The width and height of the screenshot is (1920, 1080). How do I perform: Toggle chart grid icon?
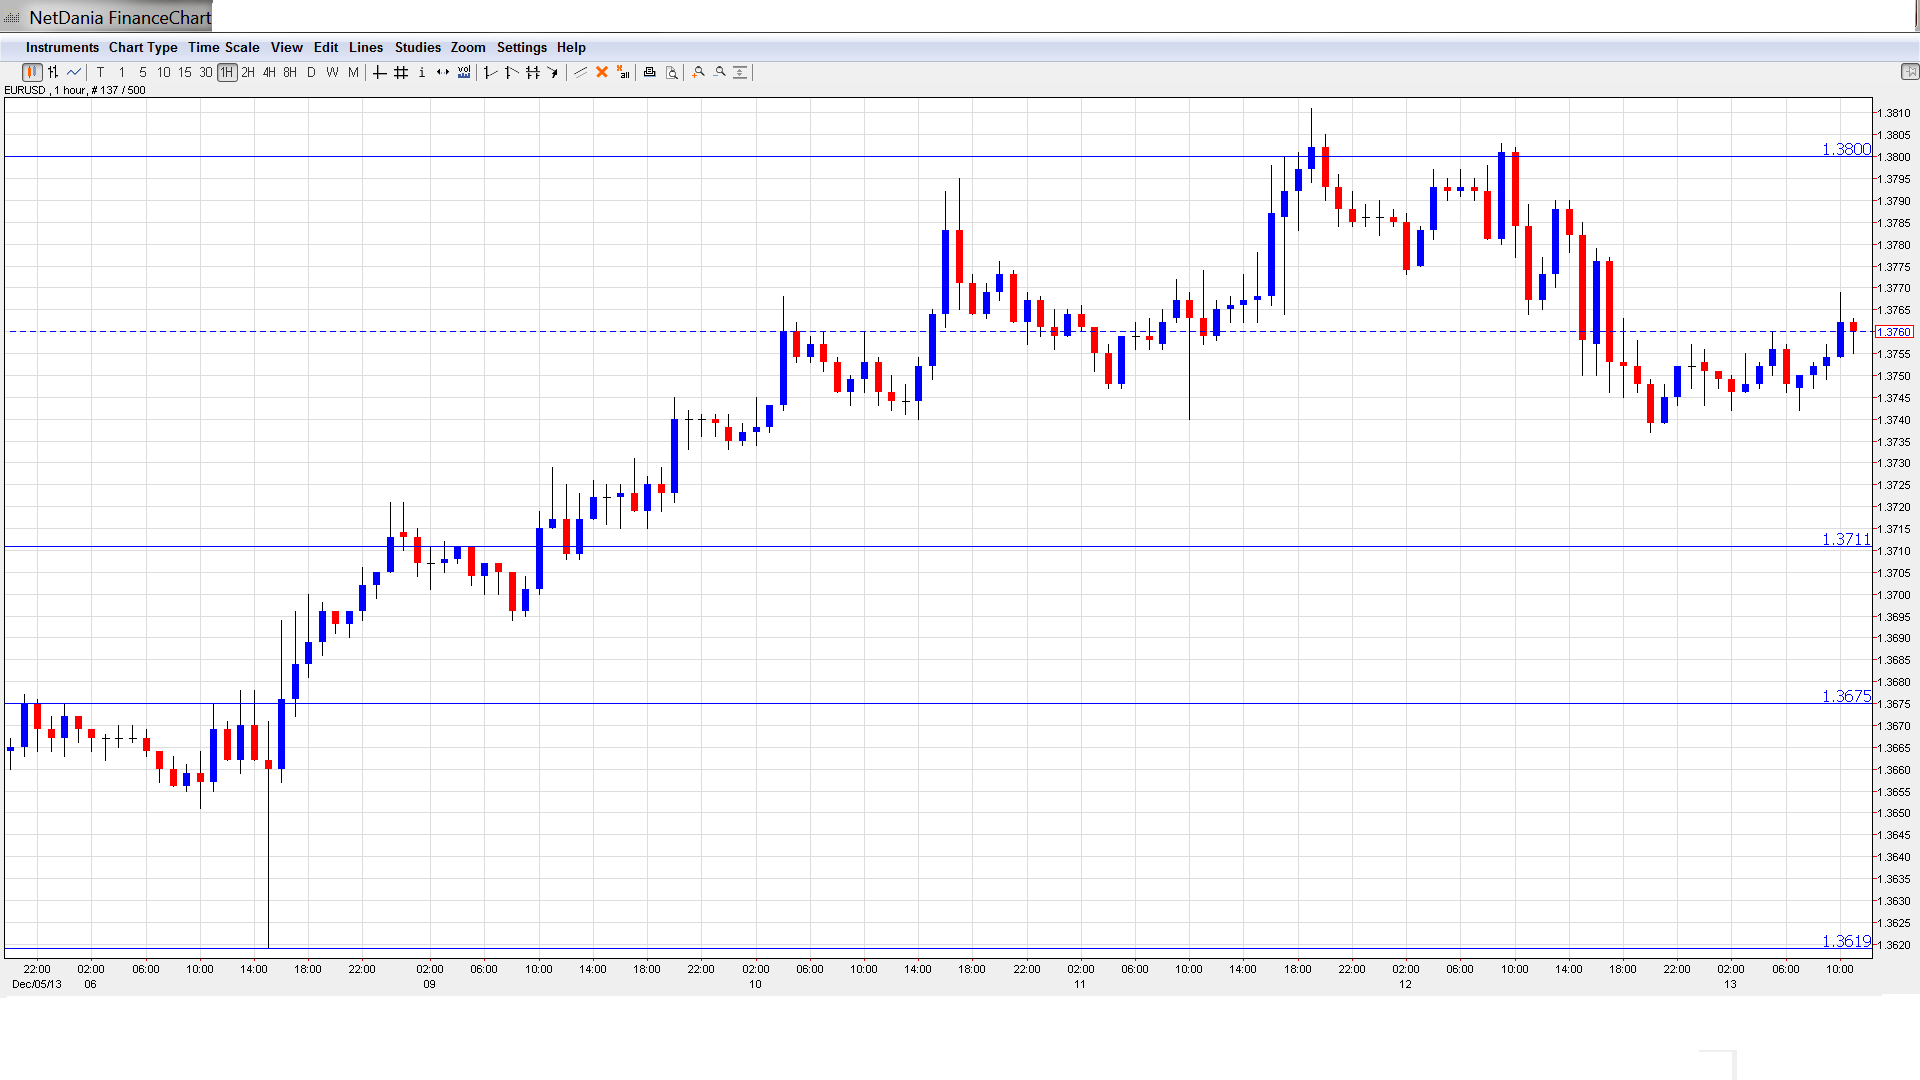(x=401, y=72)
